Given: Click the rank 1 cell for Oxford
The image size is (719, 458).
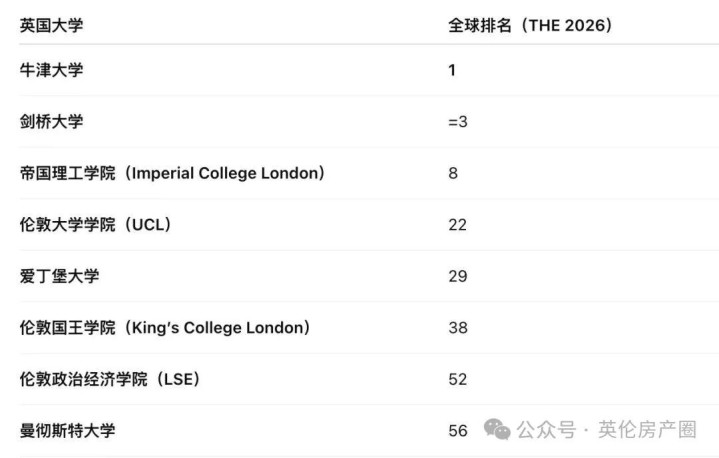Looking at the screenshot, I should pos(452,70).
